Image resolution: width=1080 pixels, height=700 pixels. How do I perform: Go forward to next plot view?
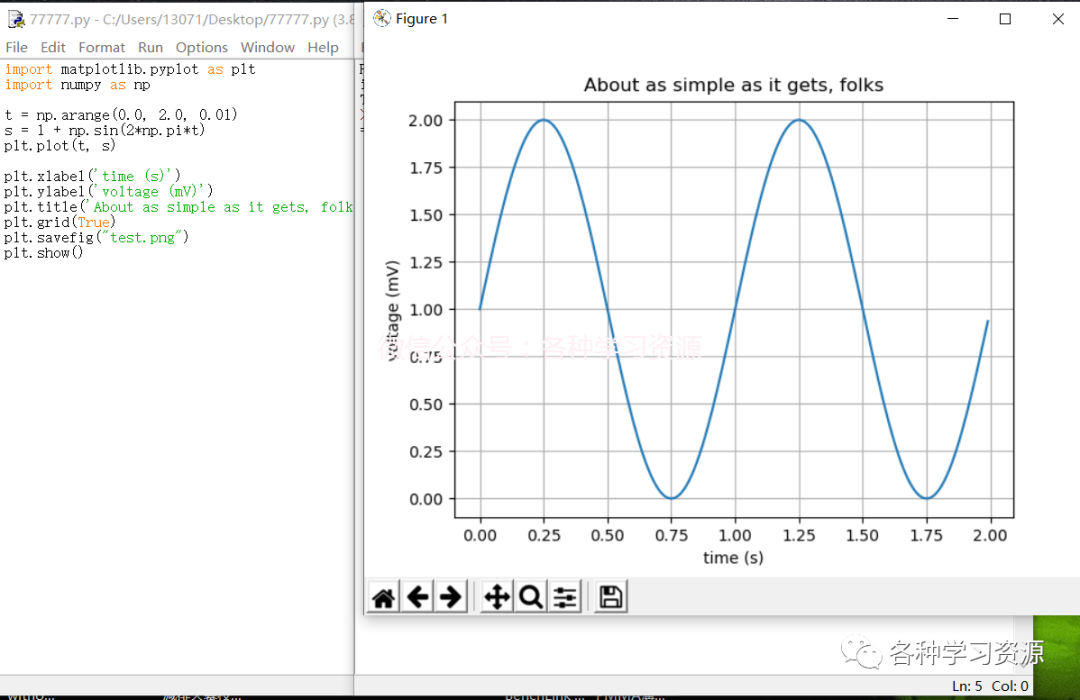coord(450,597)
